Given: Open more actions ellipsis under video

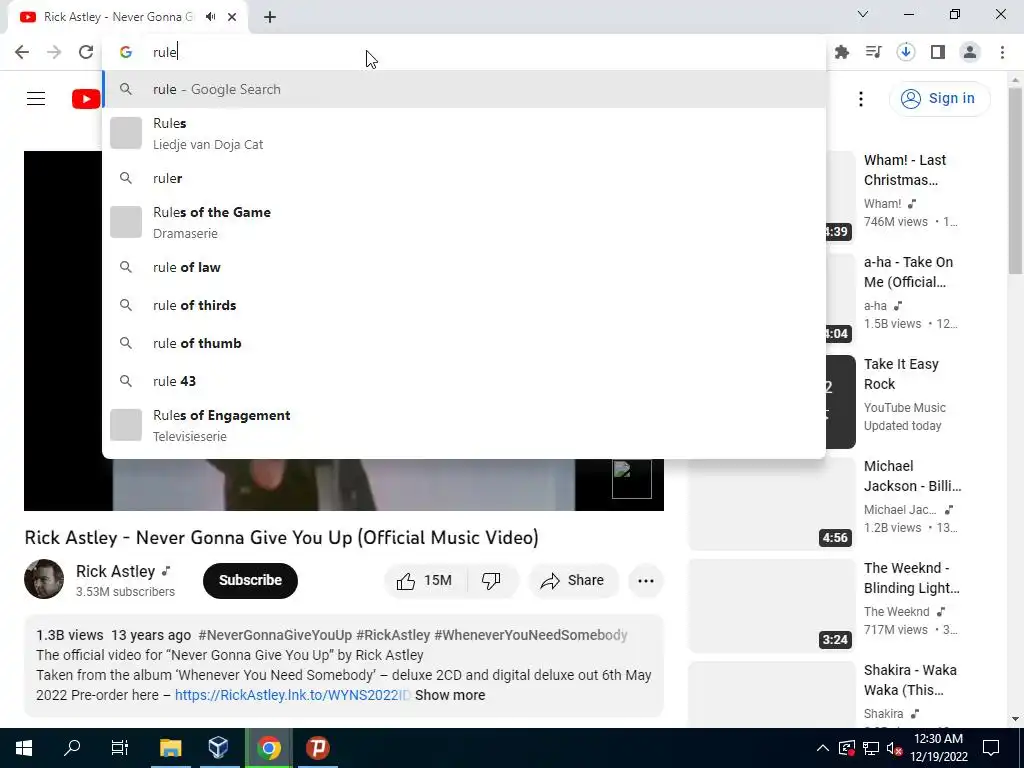Looking at the screenshot, I should [646, 581].
